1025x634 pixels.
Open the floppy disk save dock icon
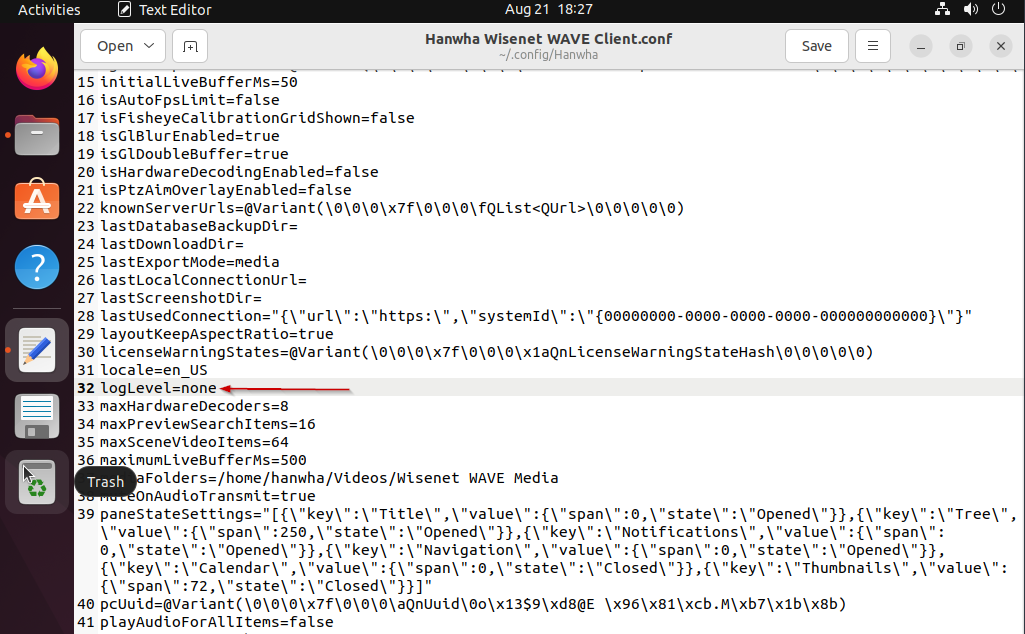(37, 416)
